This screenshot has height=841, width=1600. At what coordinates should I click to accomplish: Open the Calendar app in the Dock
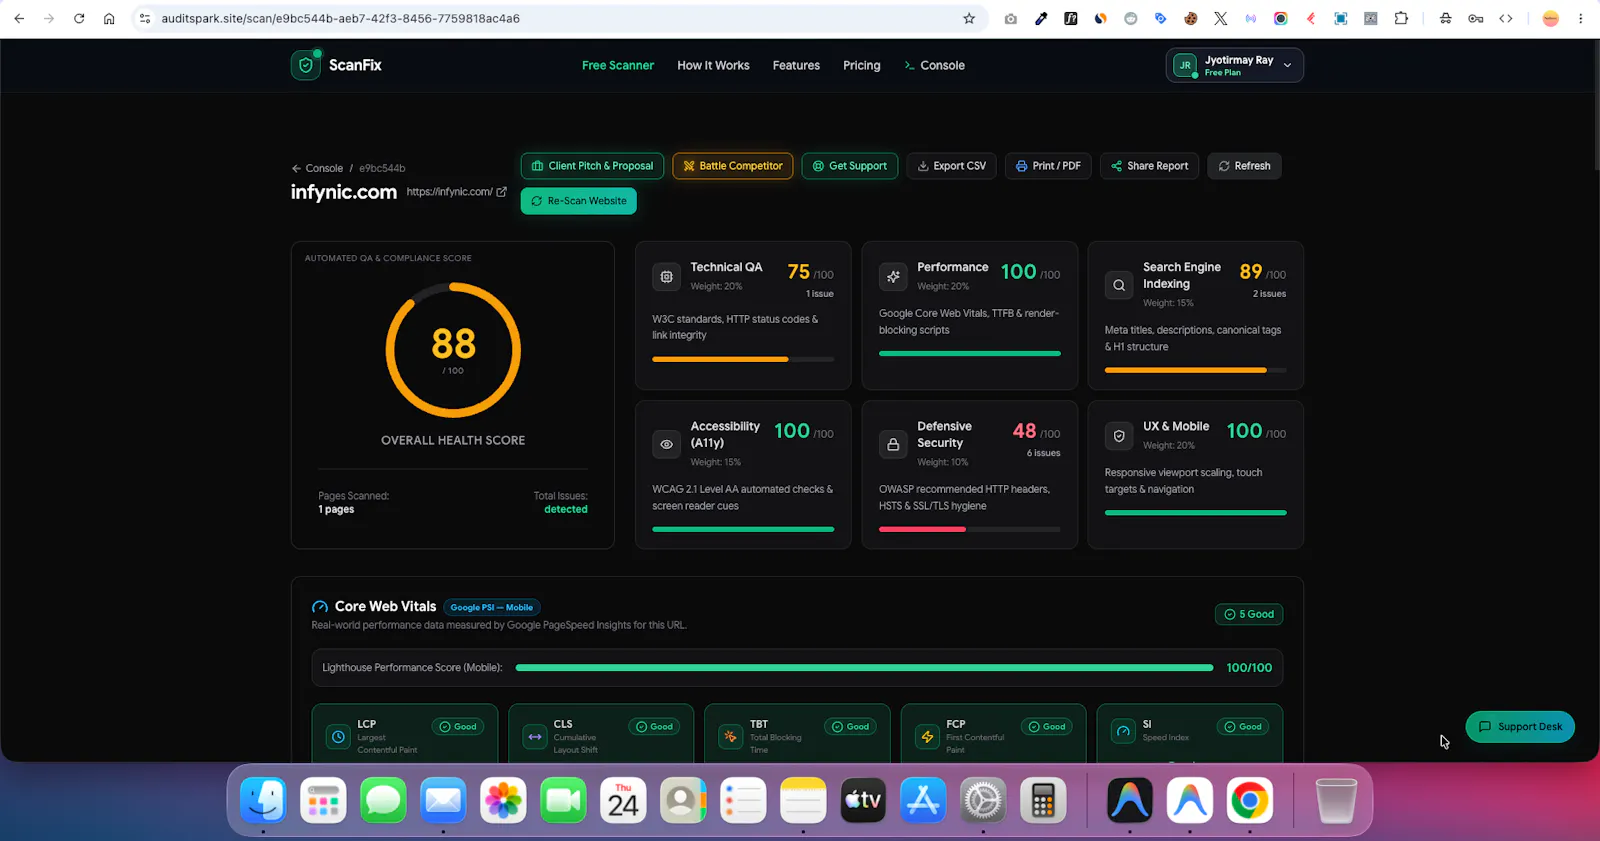click(623, 800)
